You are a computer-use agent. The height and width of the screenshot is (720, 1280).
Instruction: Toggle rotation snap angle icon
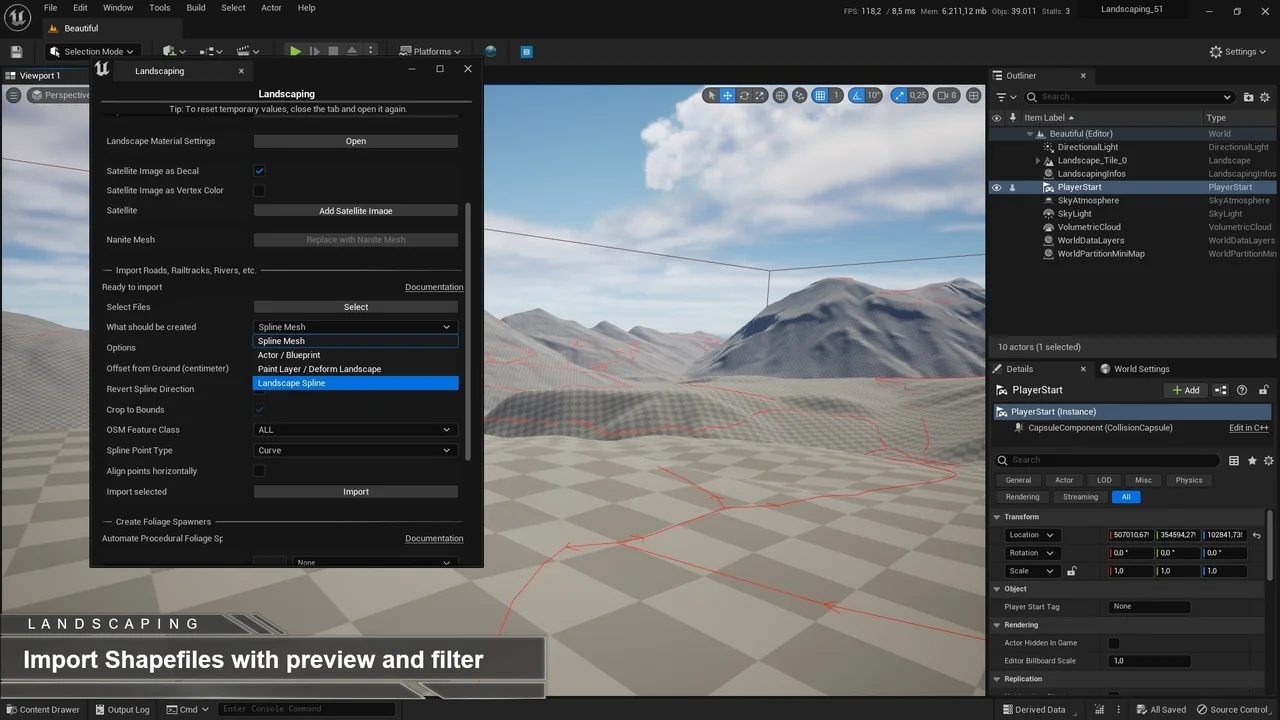[x=857, y=96]
